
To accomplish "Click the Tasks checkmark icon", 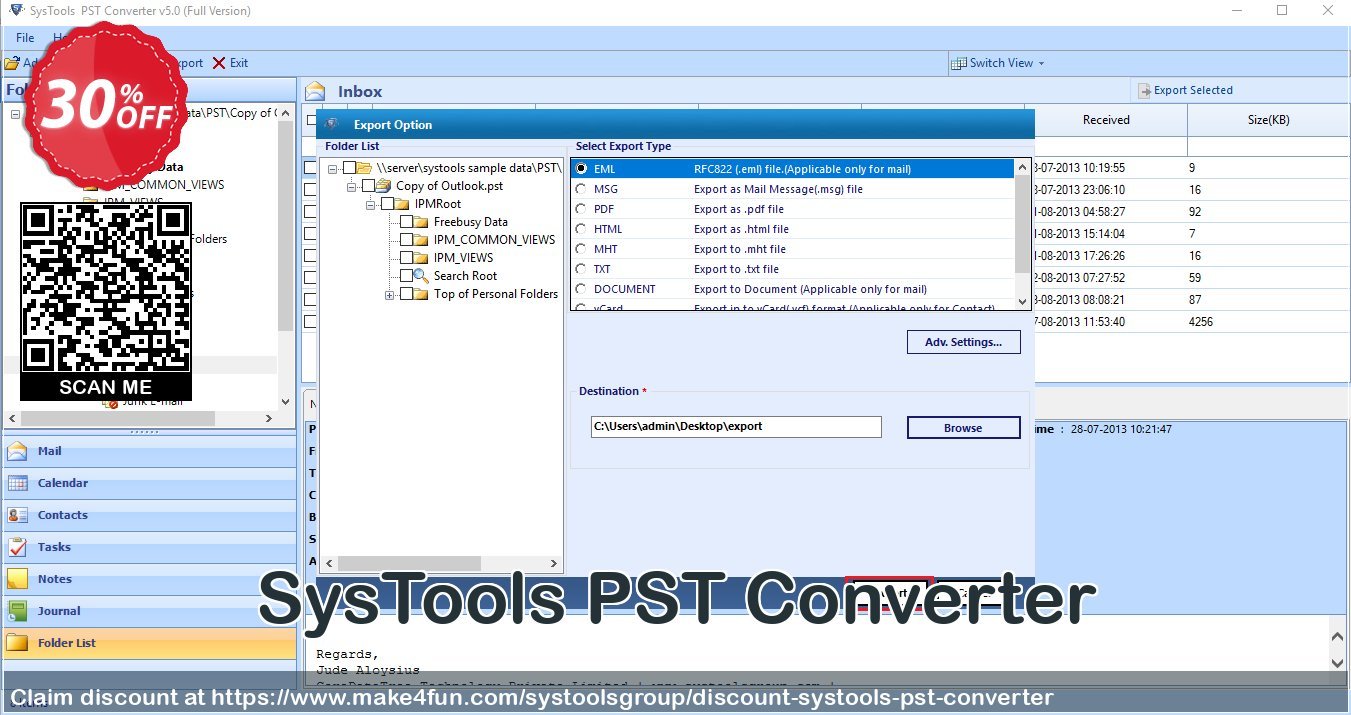I will 17,547.
